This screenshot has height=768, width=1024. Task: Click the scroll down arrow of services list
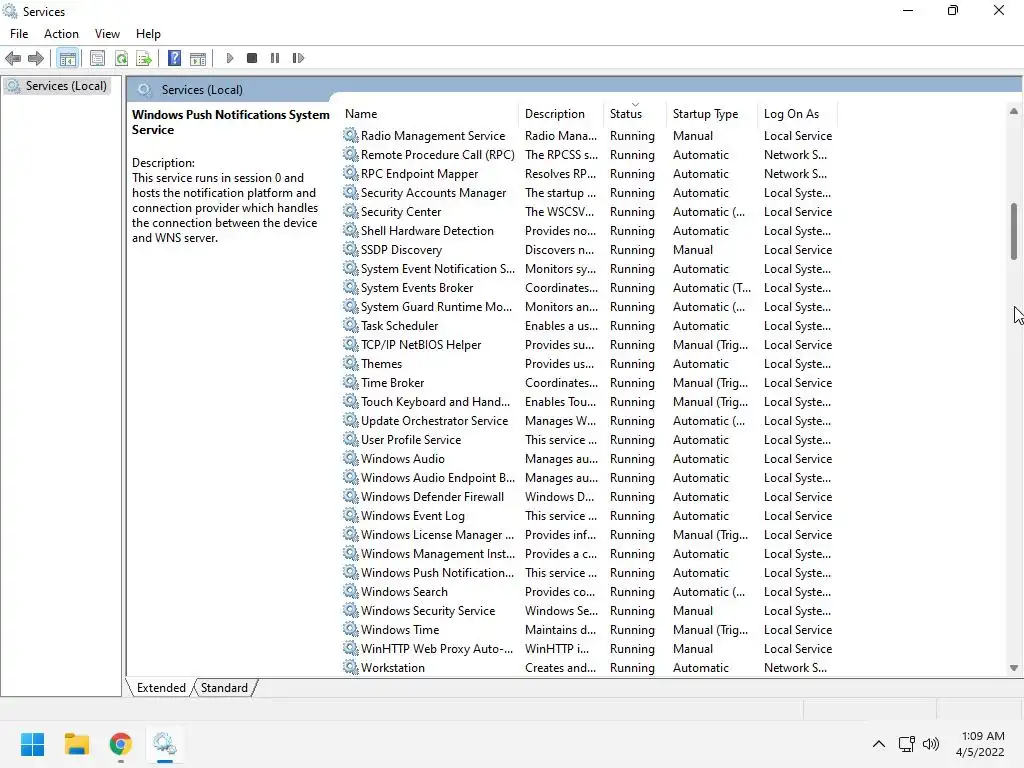[x=1014, y=668]
